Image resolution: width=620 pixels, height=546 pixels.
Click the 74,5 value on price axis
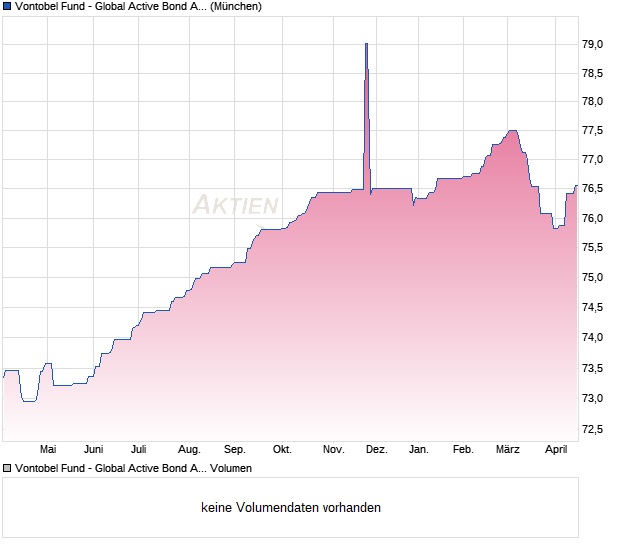pos(593,307)
